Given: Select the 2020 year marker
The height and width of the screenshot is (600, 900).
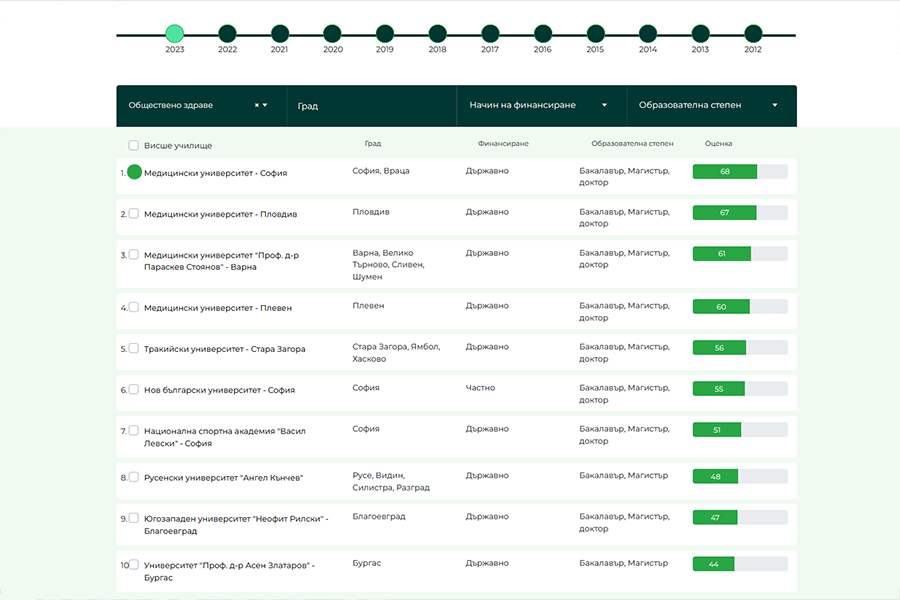Looking at the screenshot, I should 332,34.
